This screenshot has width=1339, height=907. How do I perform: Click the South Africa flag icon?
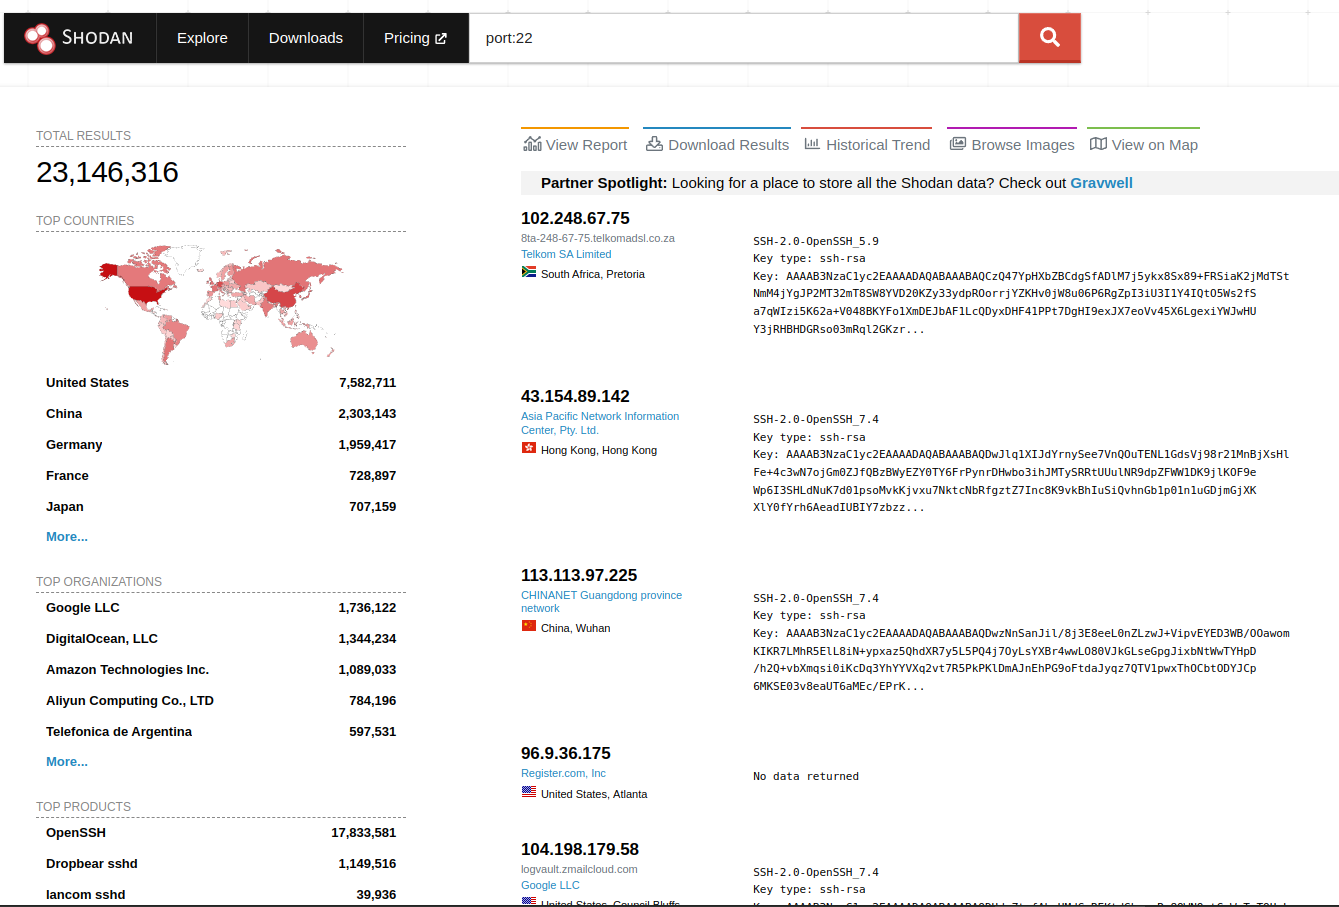click(528, 272)
